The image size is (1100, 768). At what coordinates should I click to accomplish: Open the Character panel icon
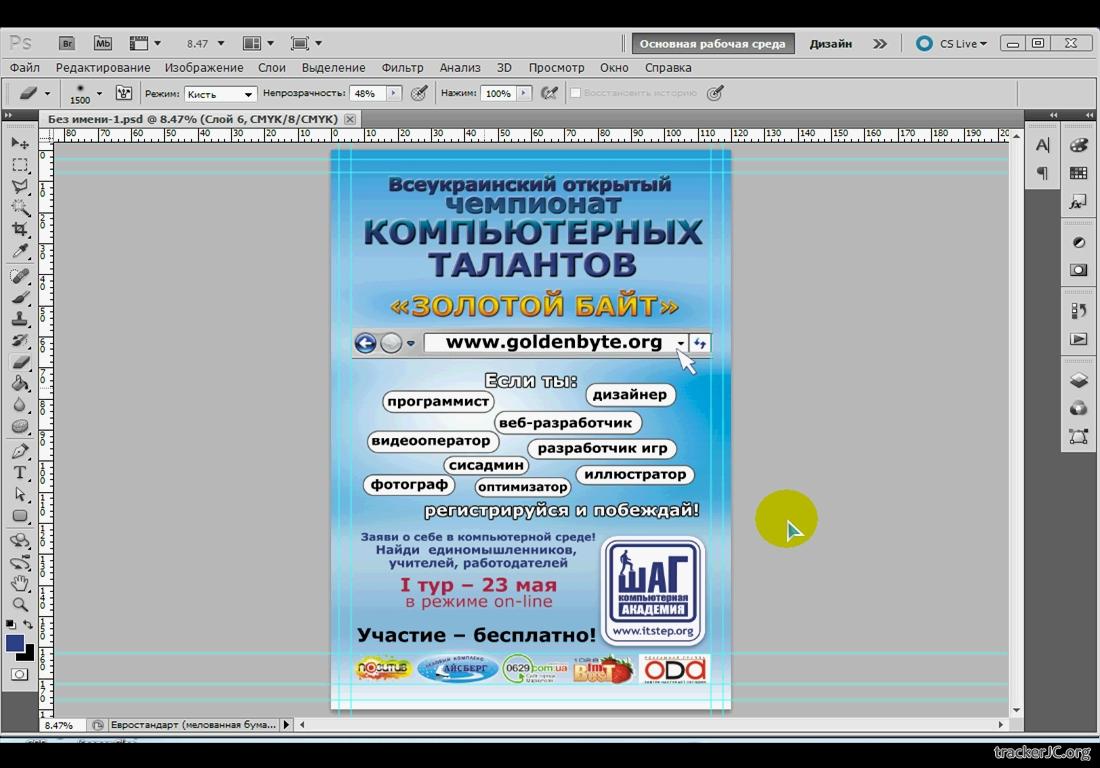[x=1042, y=146]
